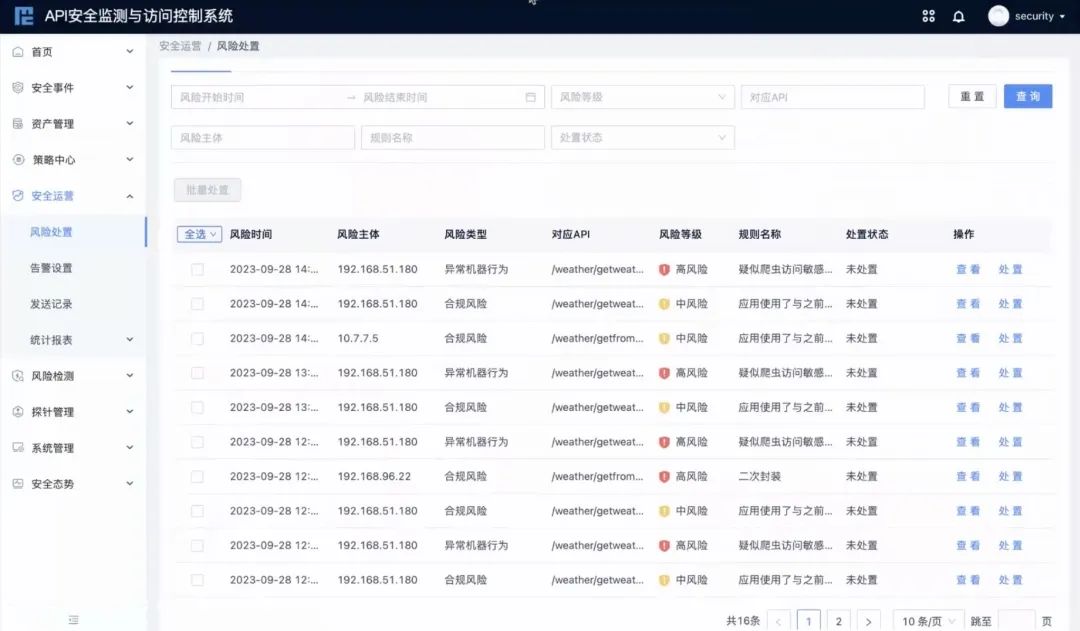Check the first table row checkbox
1080x631 pixels.
tap(197, 269)
